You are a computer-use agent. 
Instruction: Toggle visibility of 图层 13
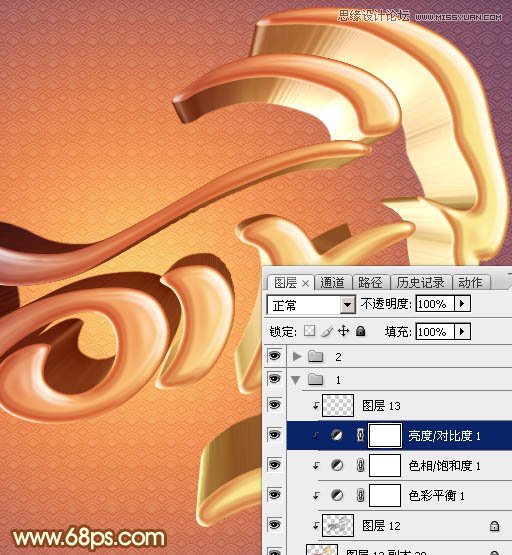(275, 405)
